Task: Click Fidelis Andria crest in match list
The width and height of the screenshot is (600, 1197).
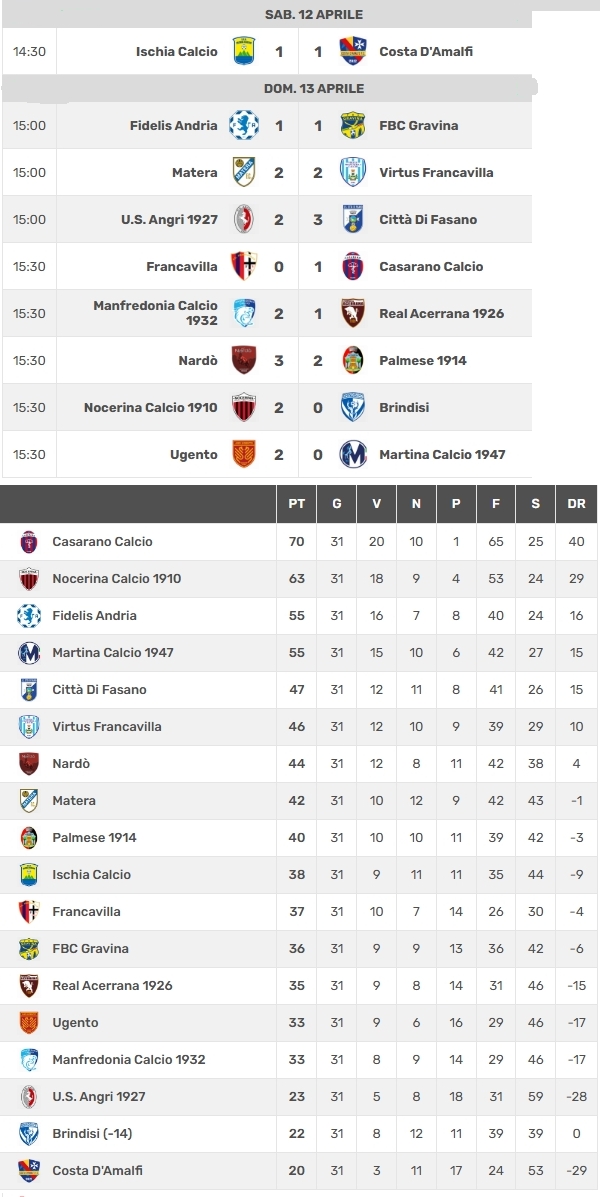Action: (244, 125)
